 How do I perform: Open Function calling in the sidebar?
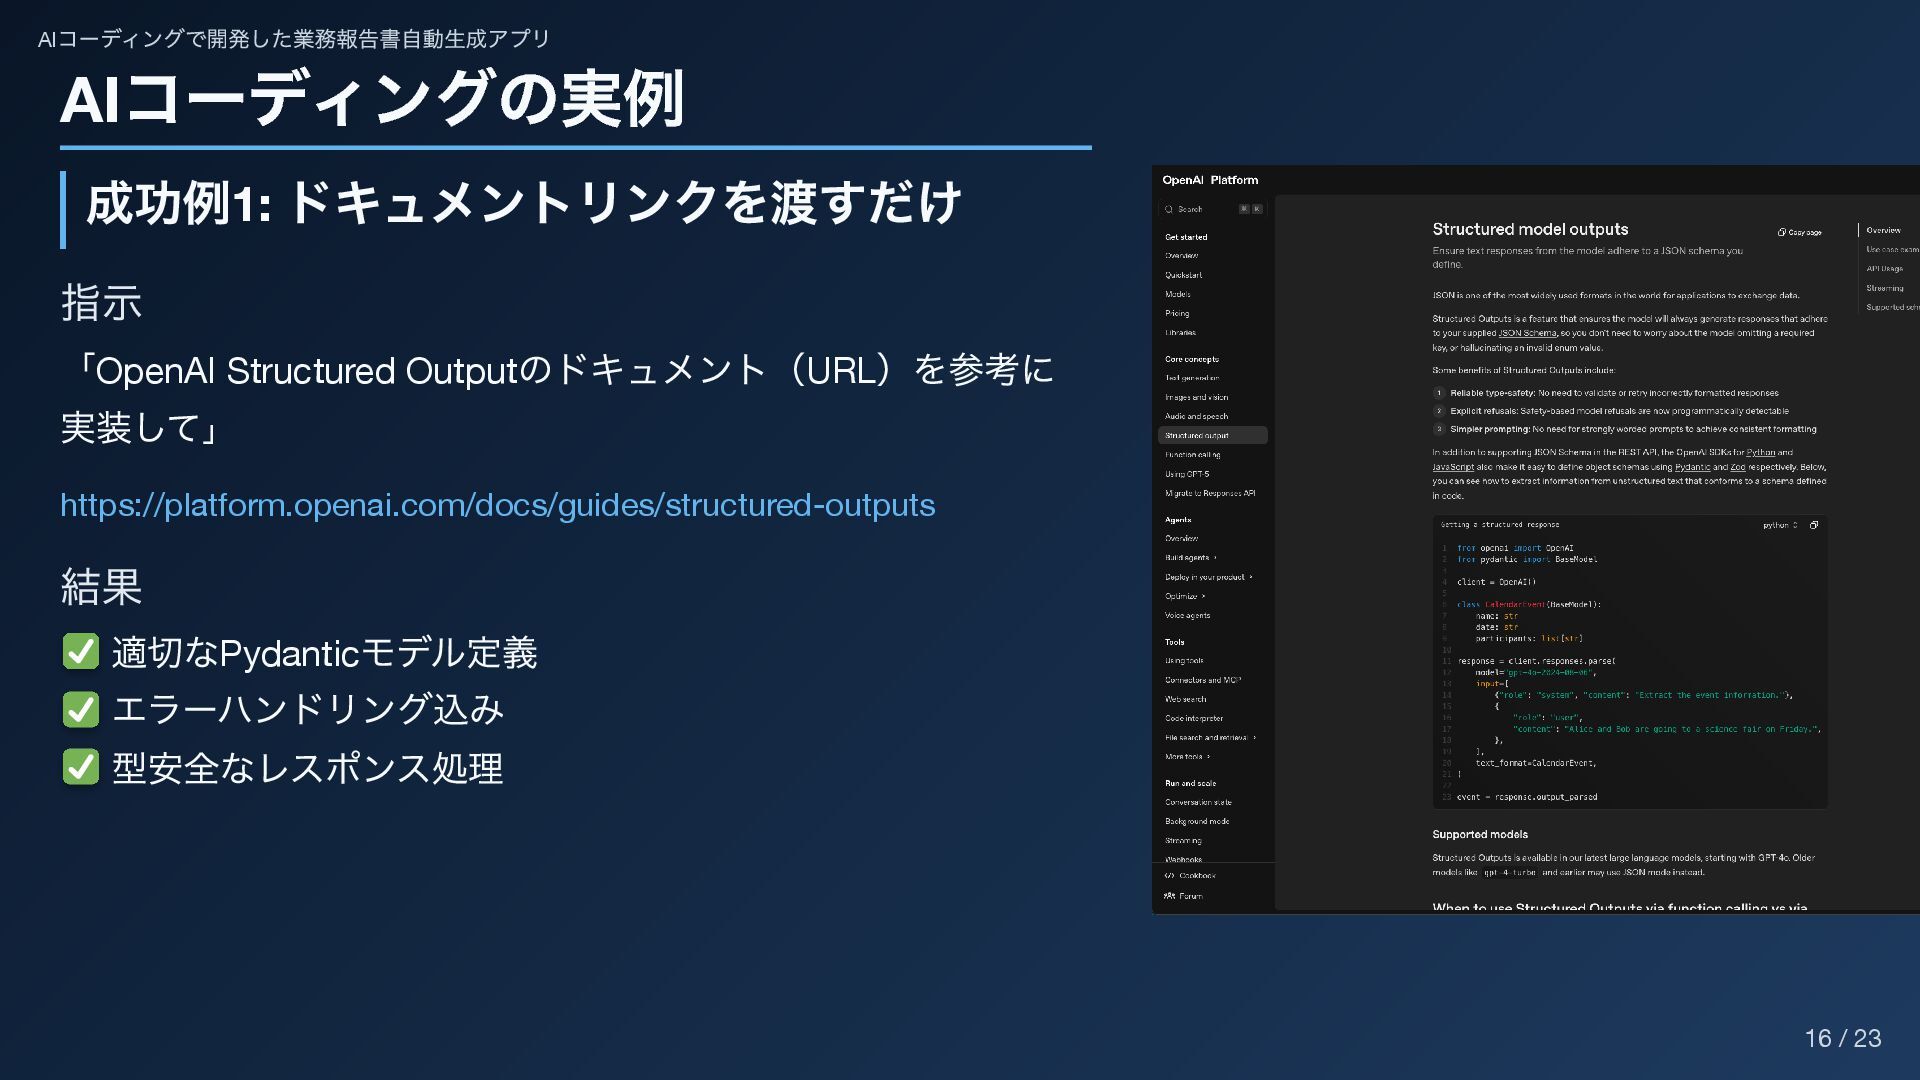[1192, 455]
